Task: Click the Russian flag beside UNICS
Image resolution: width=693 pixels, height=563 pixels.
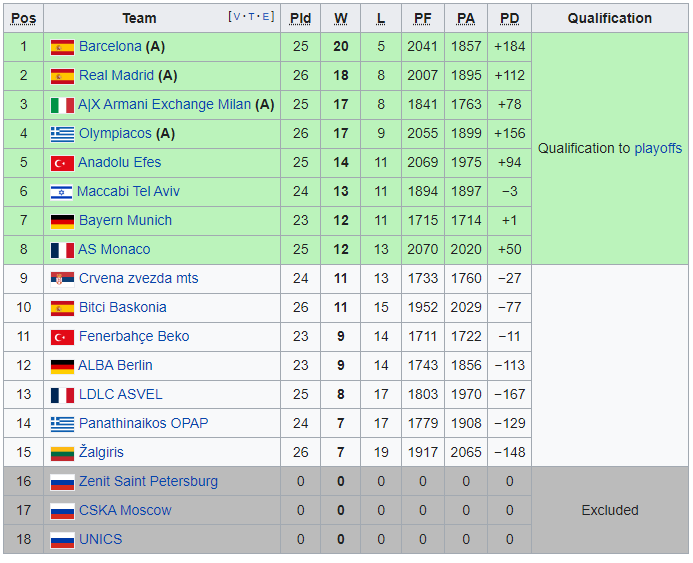Action: click(62, 540)
